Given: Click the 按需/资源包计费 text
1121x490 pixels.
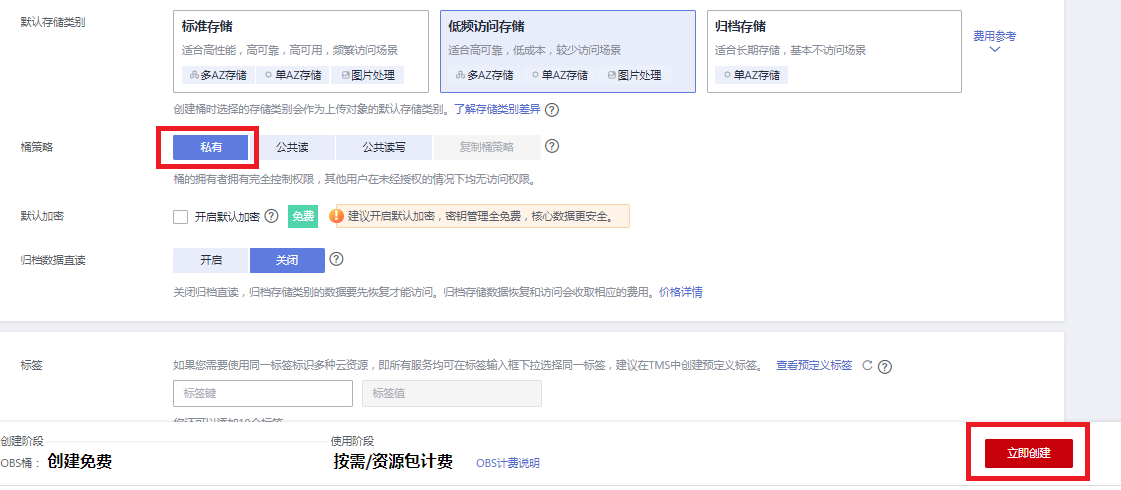Looking at the screenshot, I should 392,461.
